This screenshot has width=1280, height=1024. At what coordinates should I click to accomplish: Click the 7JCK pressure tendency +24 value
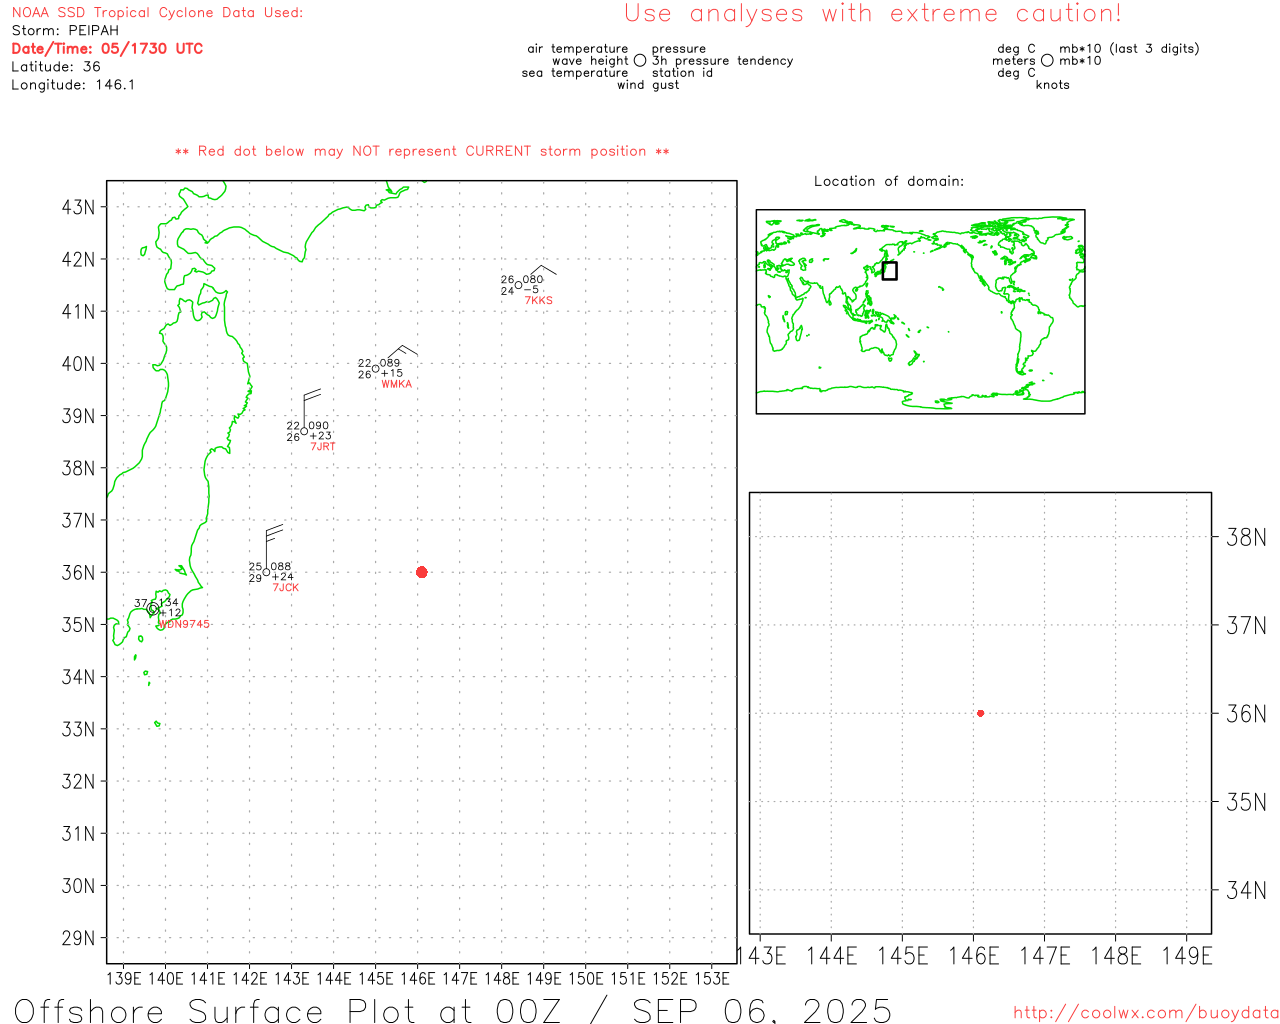pyautogui.click(x=283, y=577)
